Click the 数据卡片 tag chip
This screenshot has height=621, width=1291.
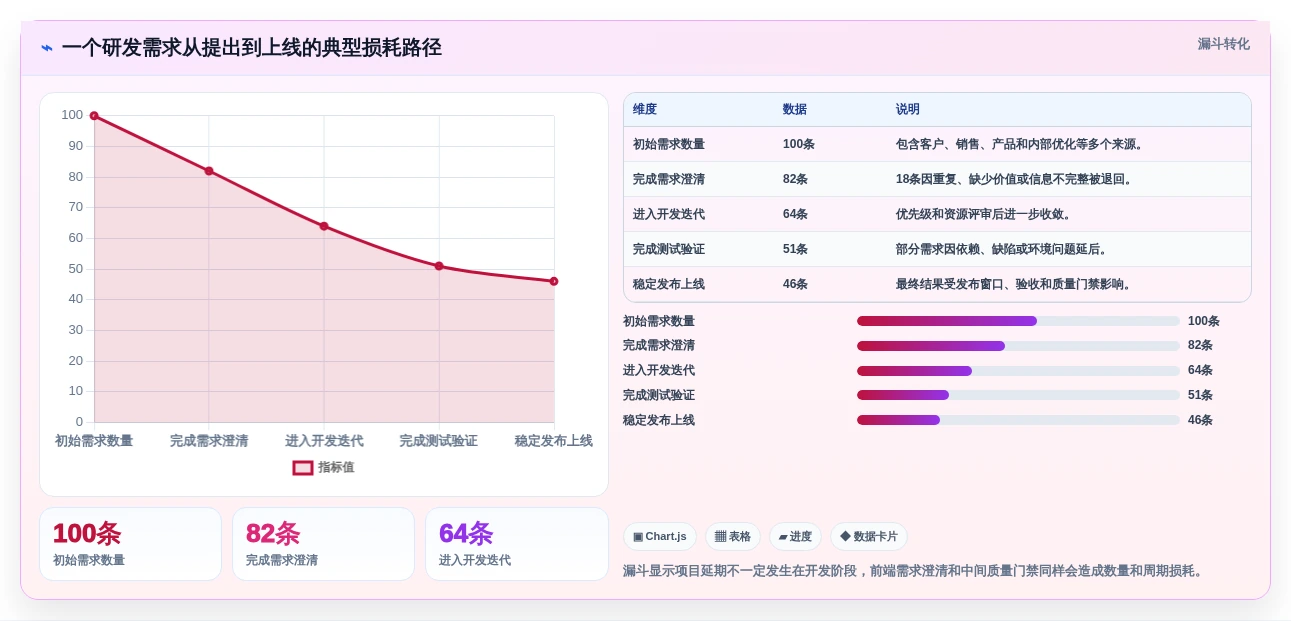coord(869,537)
